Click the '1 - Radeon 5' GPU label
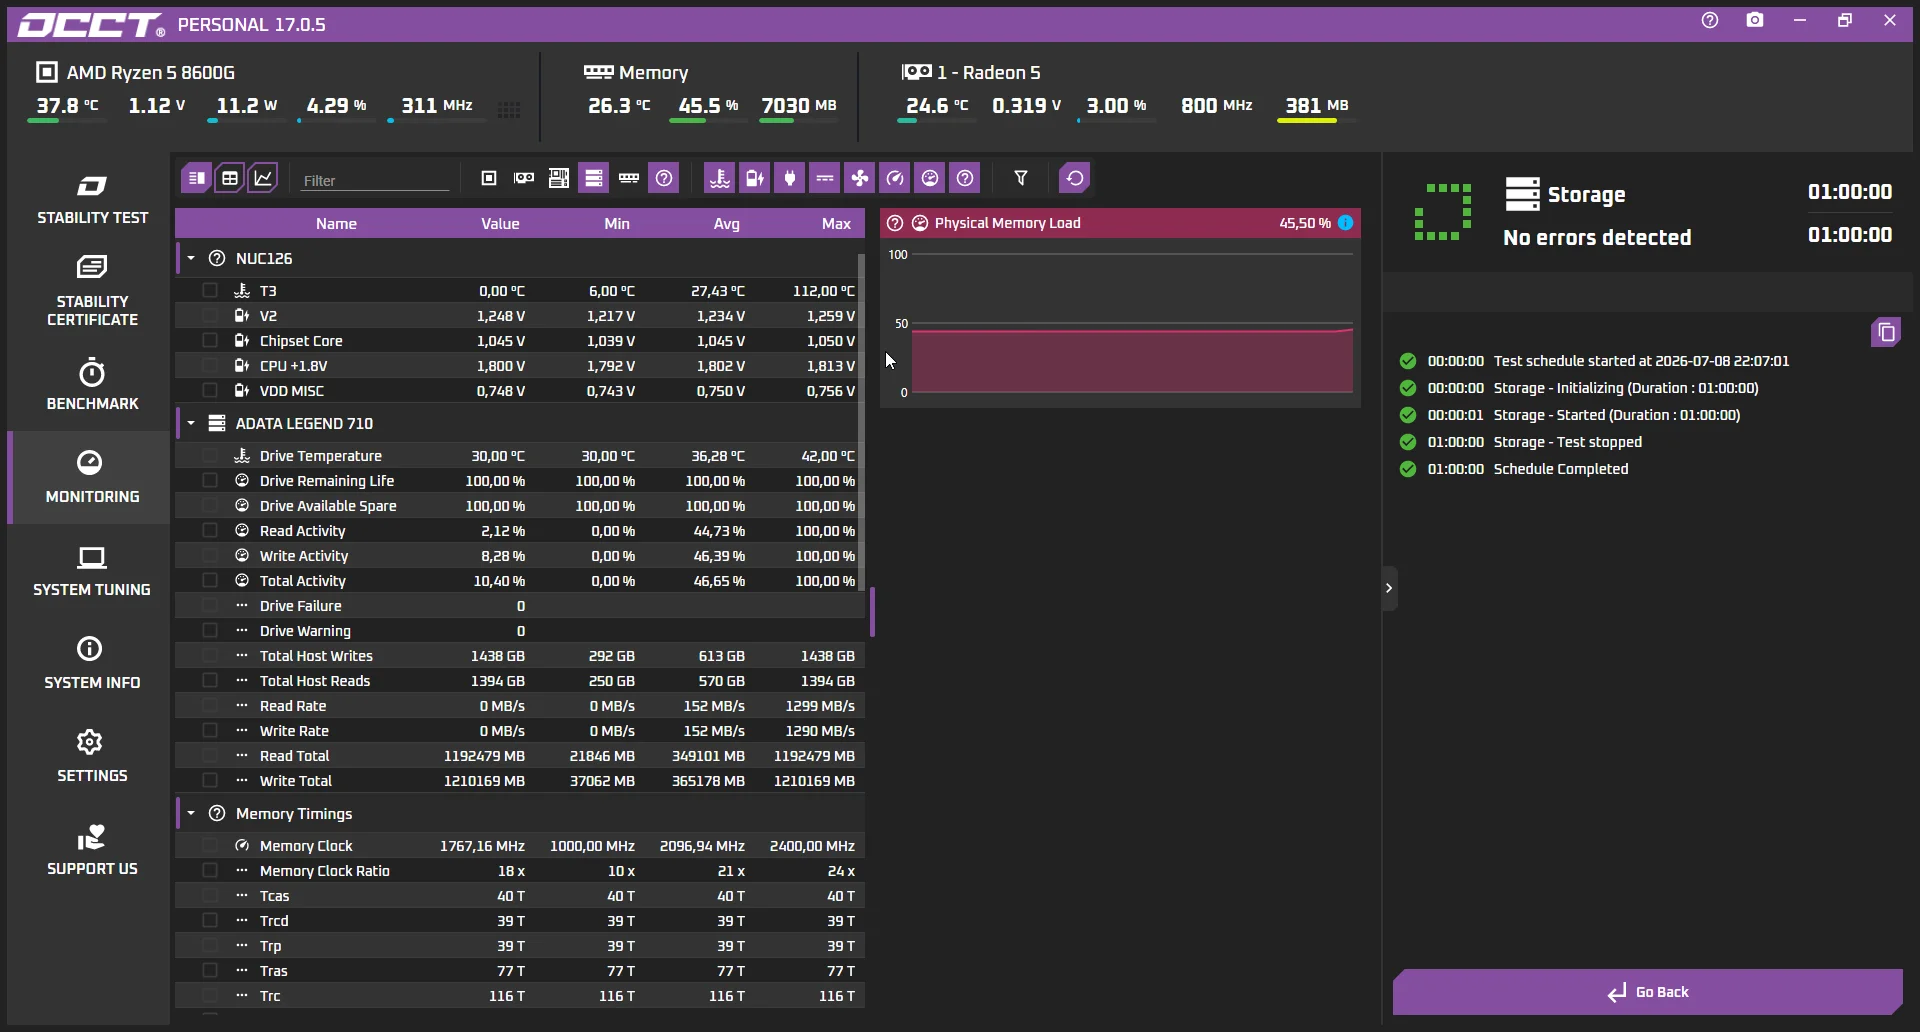Image resolution: width=1920 pixels, height=1032 pixels. [988, 72]
